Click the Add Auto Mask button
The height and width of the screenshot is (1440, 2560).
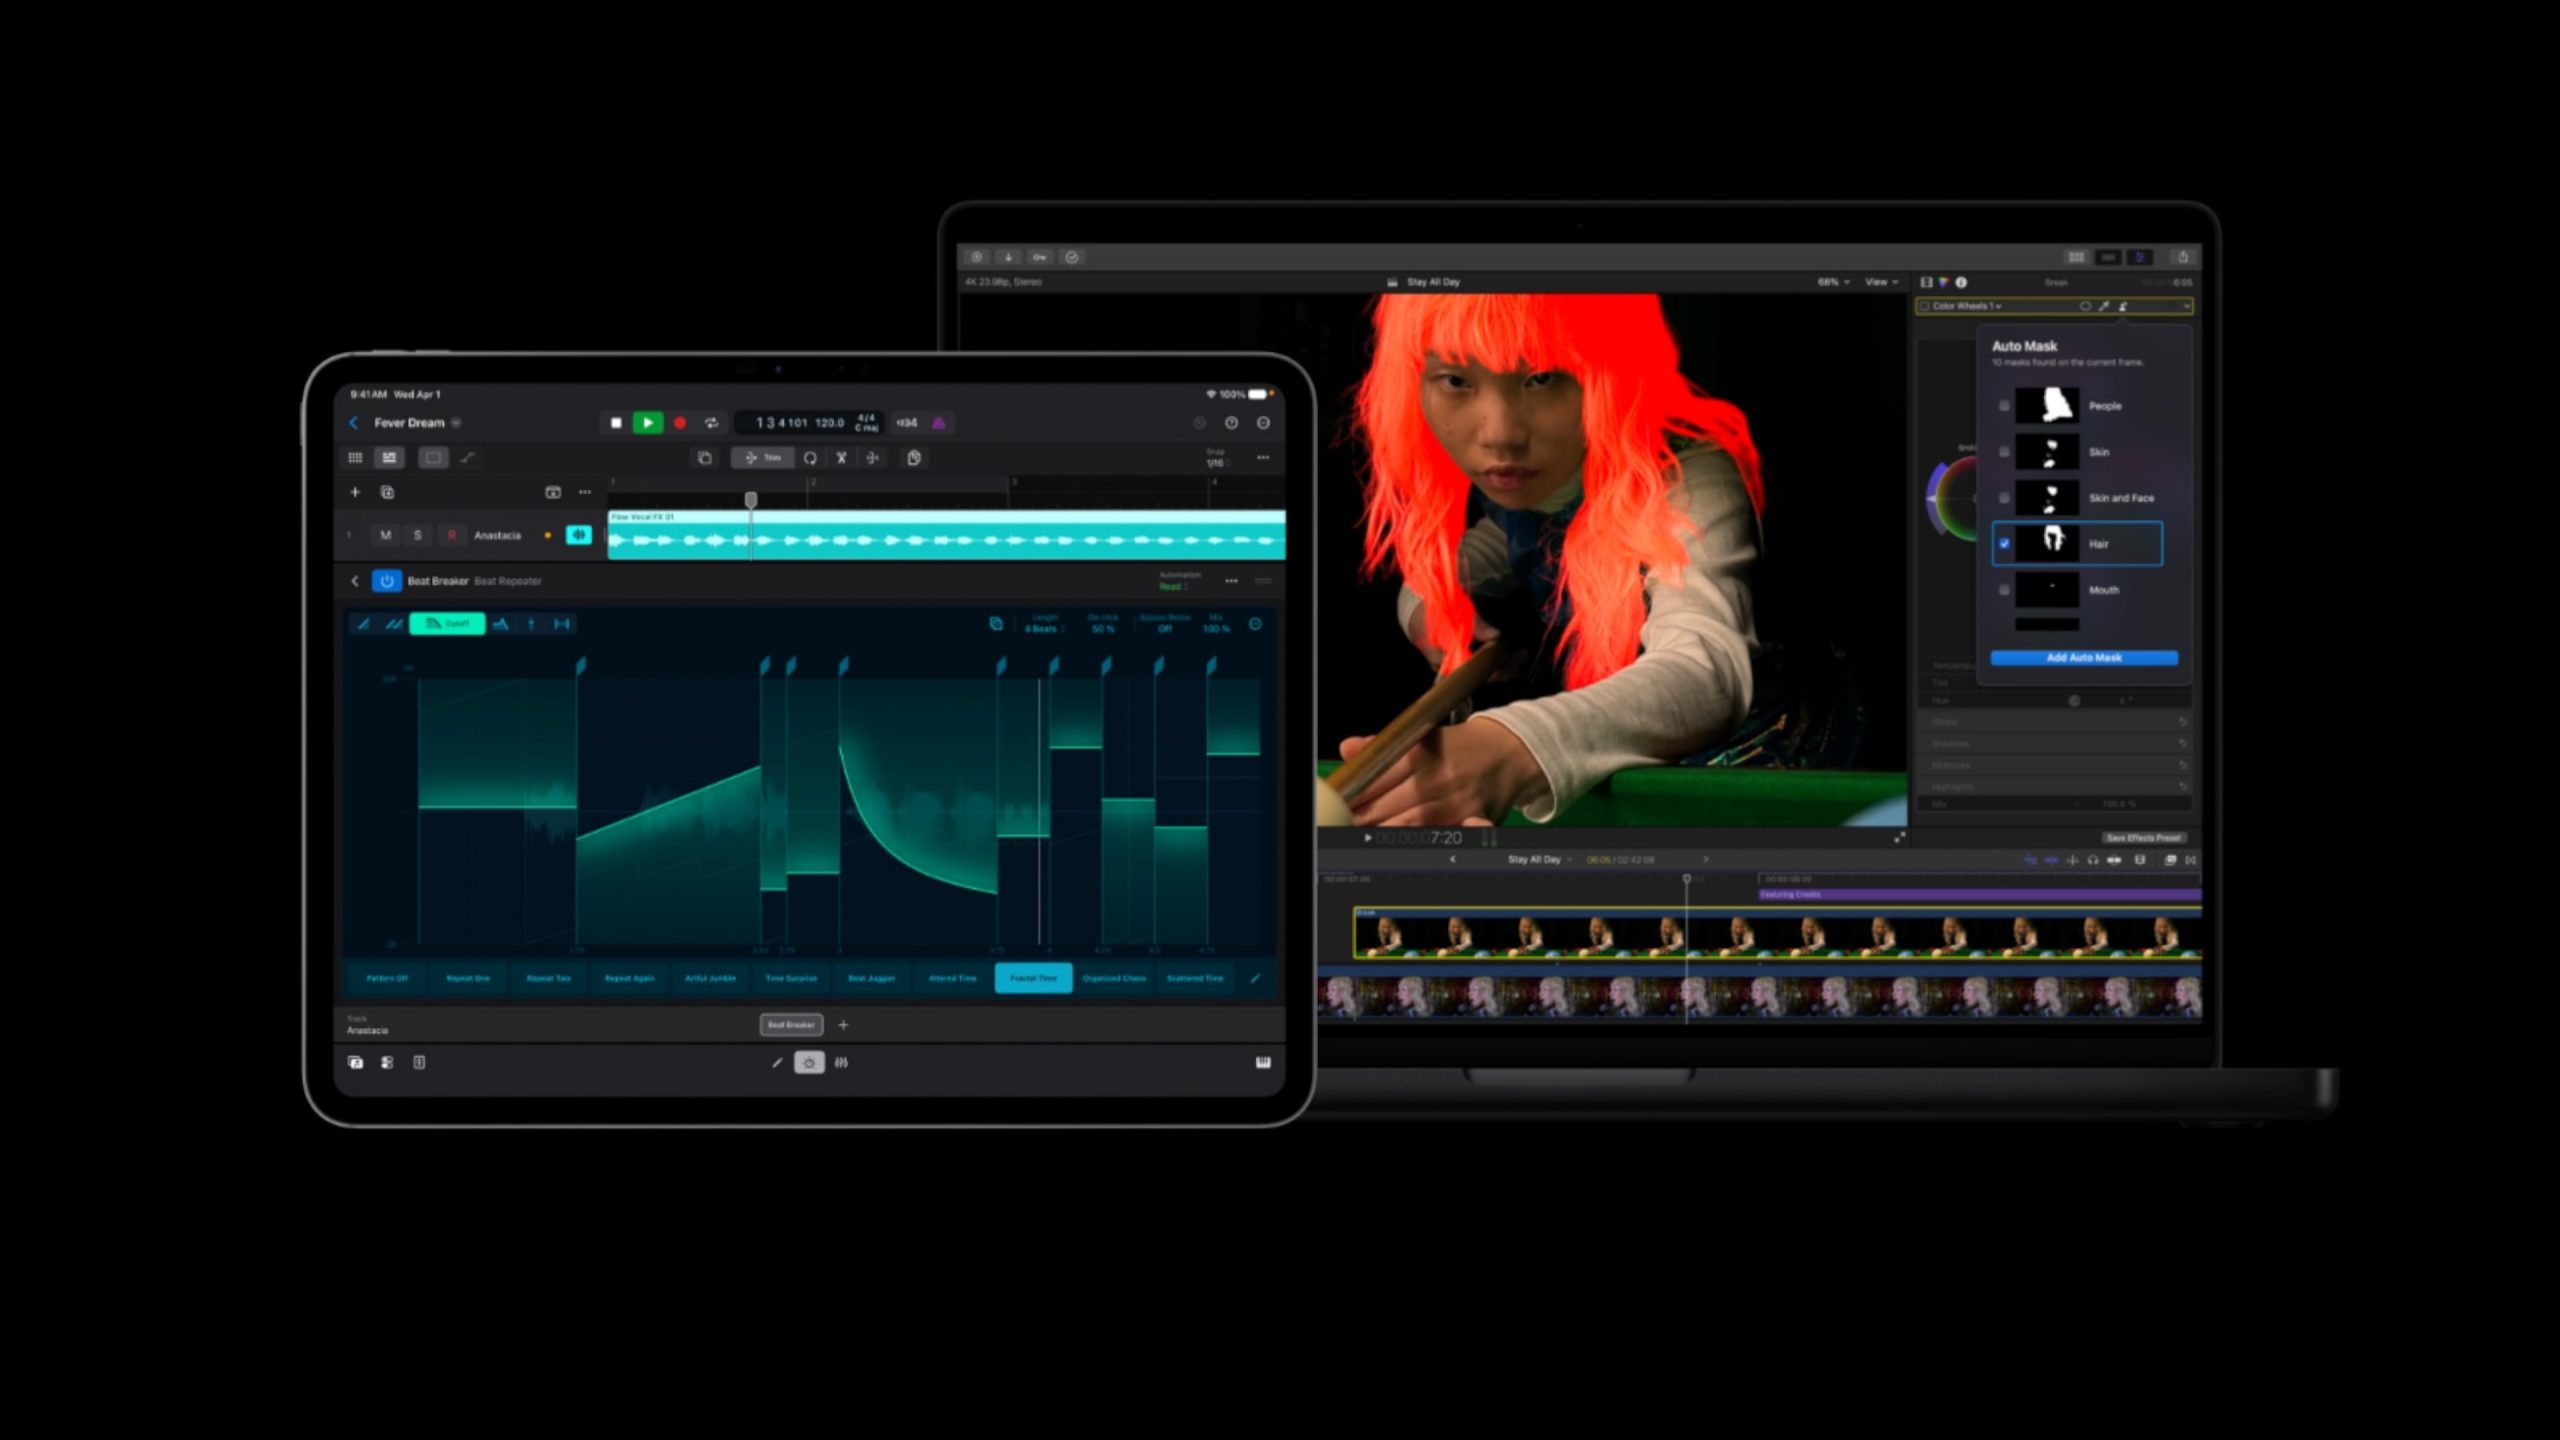[2084, 658]
